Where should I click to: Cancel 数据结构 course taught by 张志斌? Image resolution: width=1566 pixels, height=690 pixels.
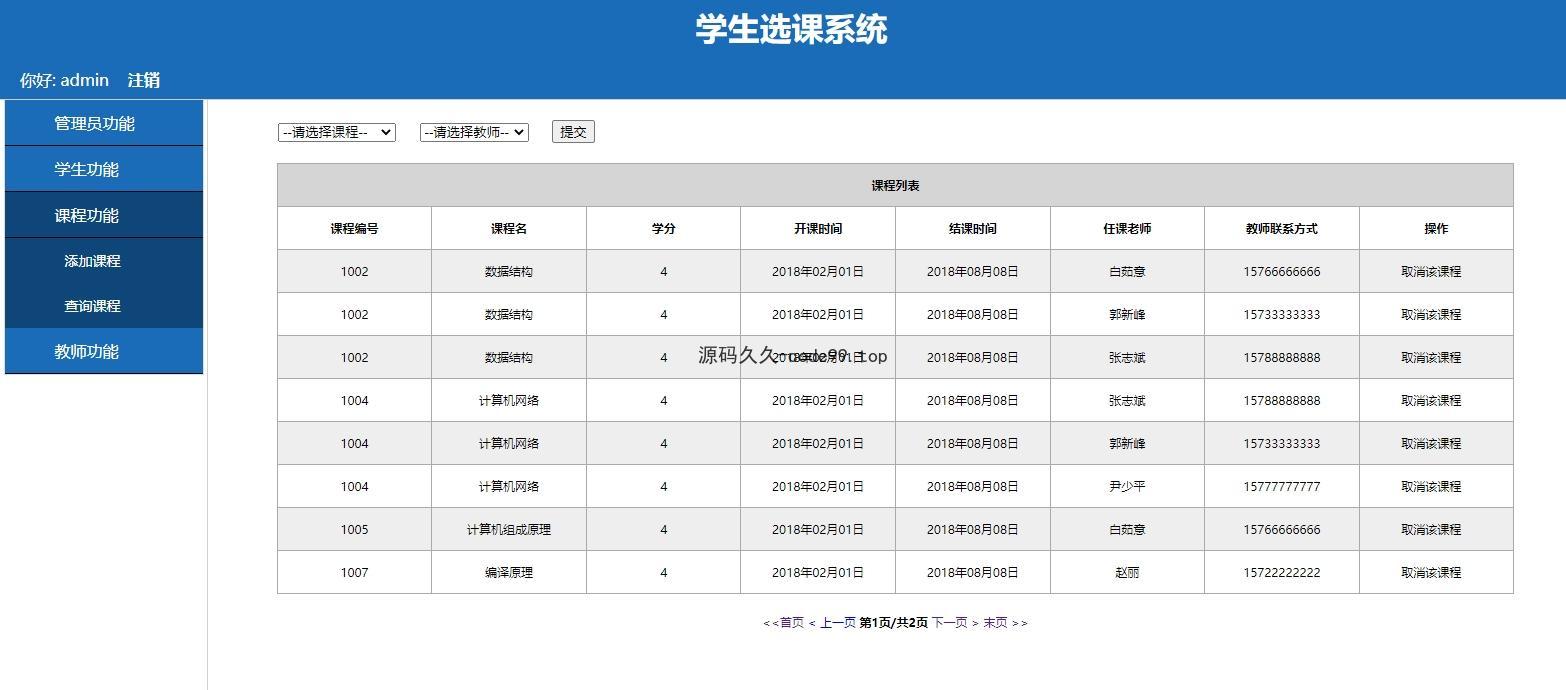tap(1431, 358)
